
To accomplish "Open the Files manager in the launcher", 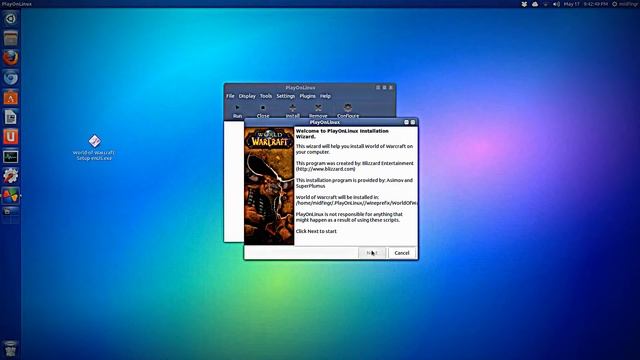I will [11, 38].
